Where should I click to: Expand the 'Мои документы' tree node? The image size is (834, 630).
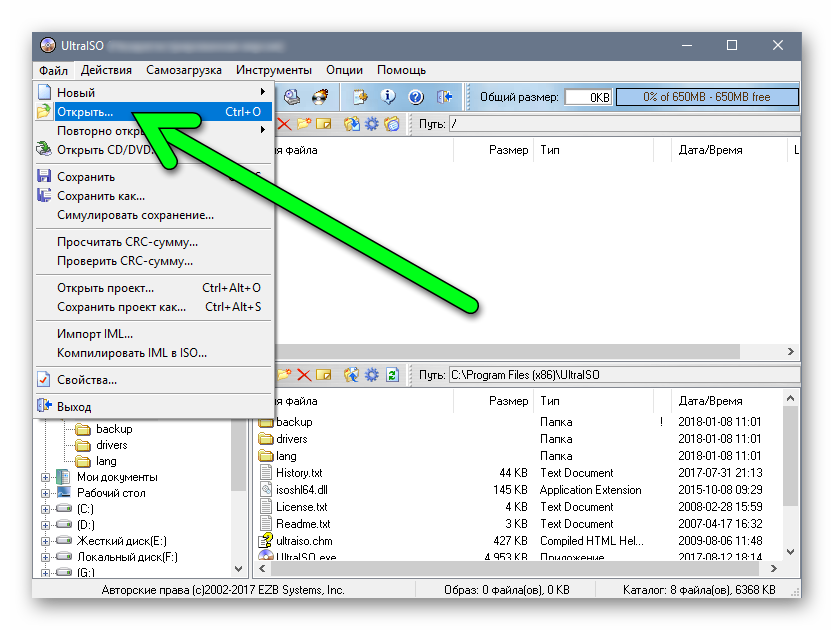pos(45,478)
